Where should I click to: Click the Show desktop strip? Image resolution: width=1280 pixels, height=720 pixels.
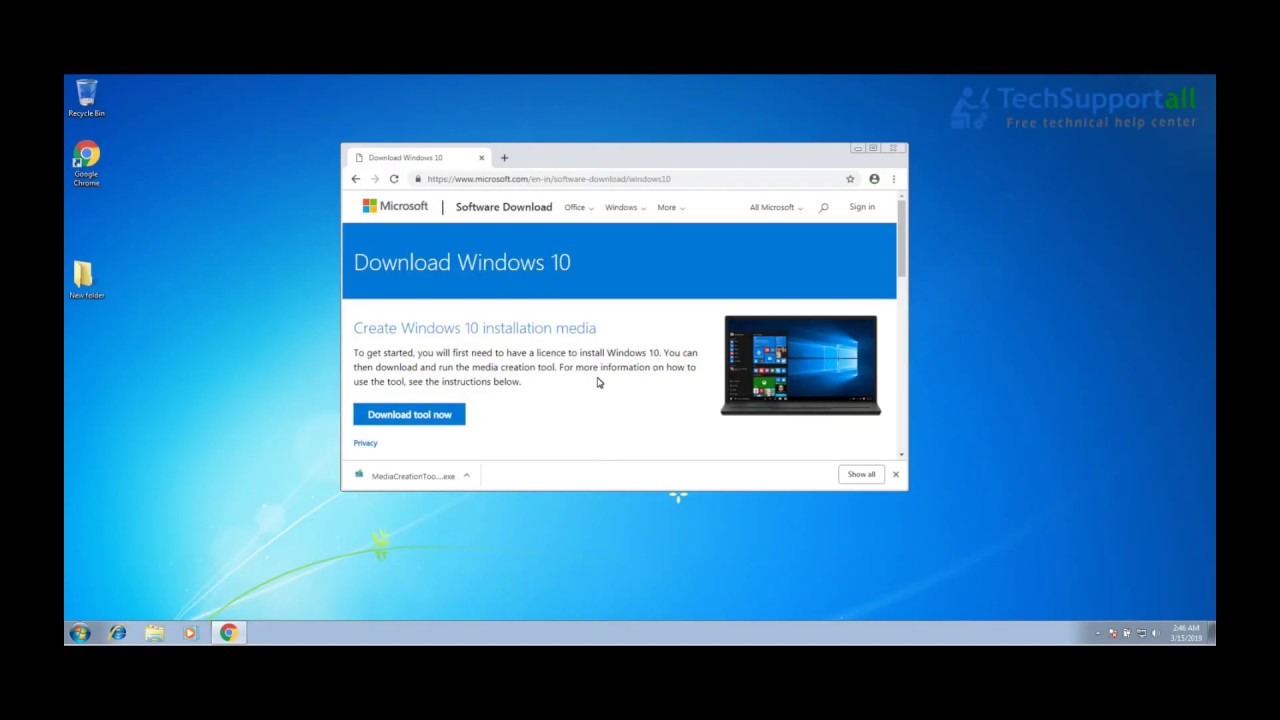click(1211, 633)
